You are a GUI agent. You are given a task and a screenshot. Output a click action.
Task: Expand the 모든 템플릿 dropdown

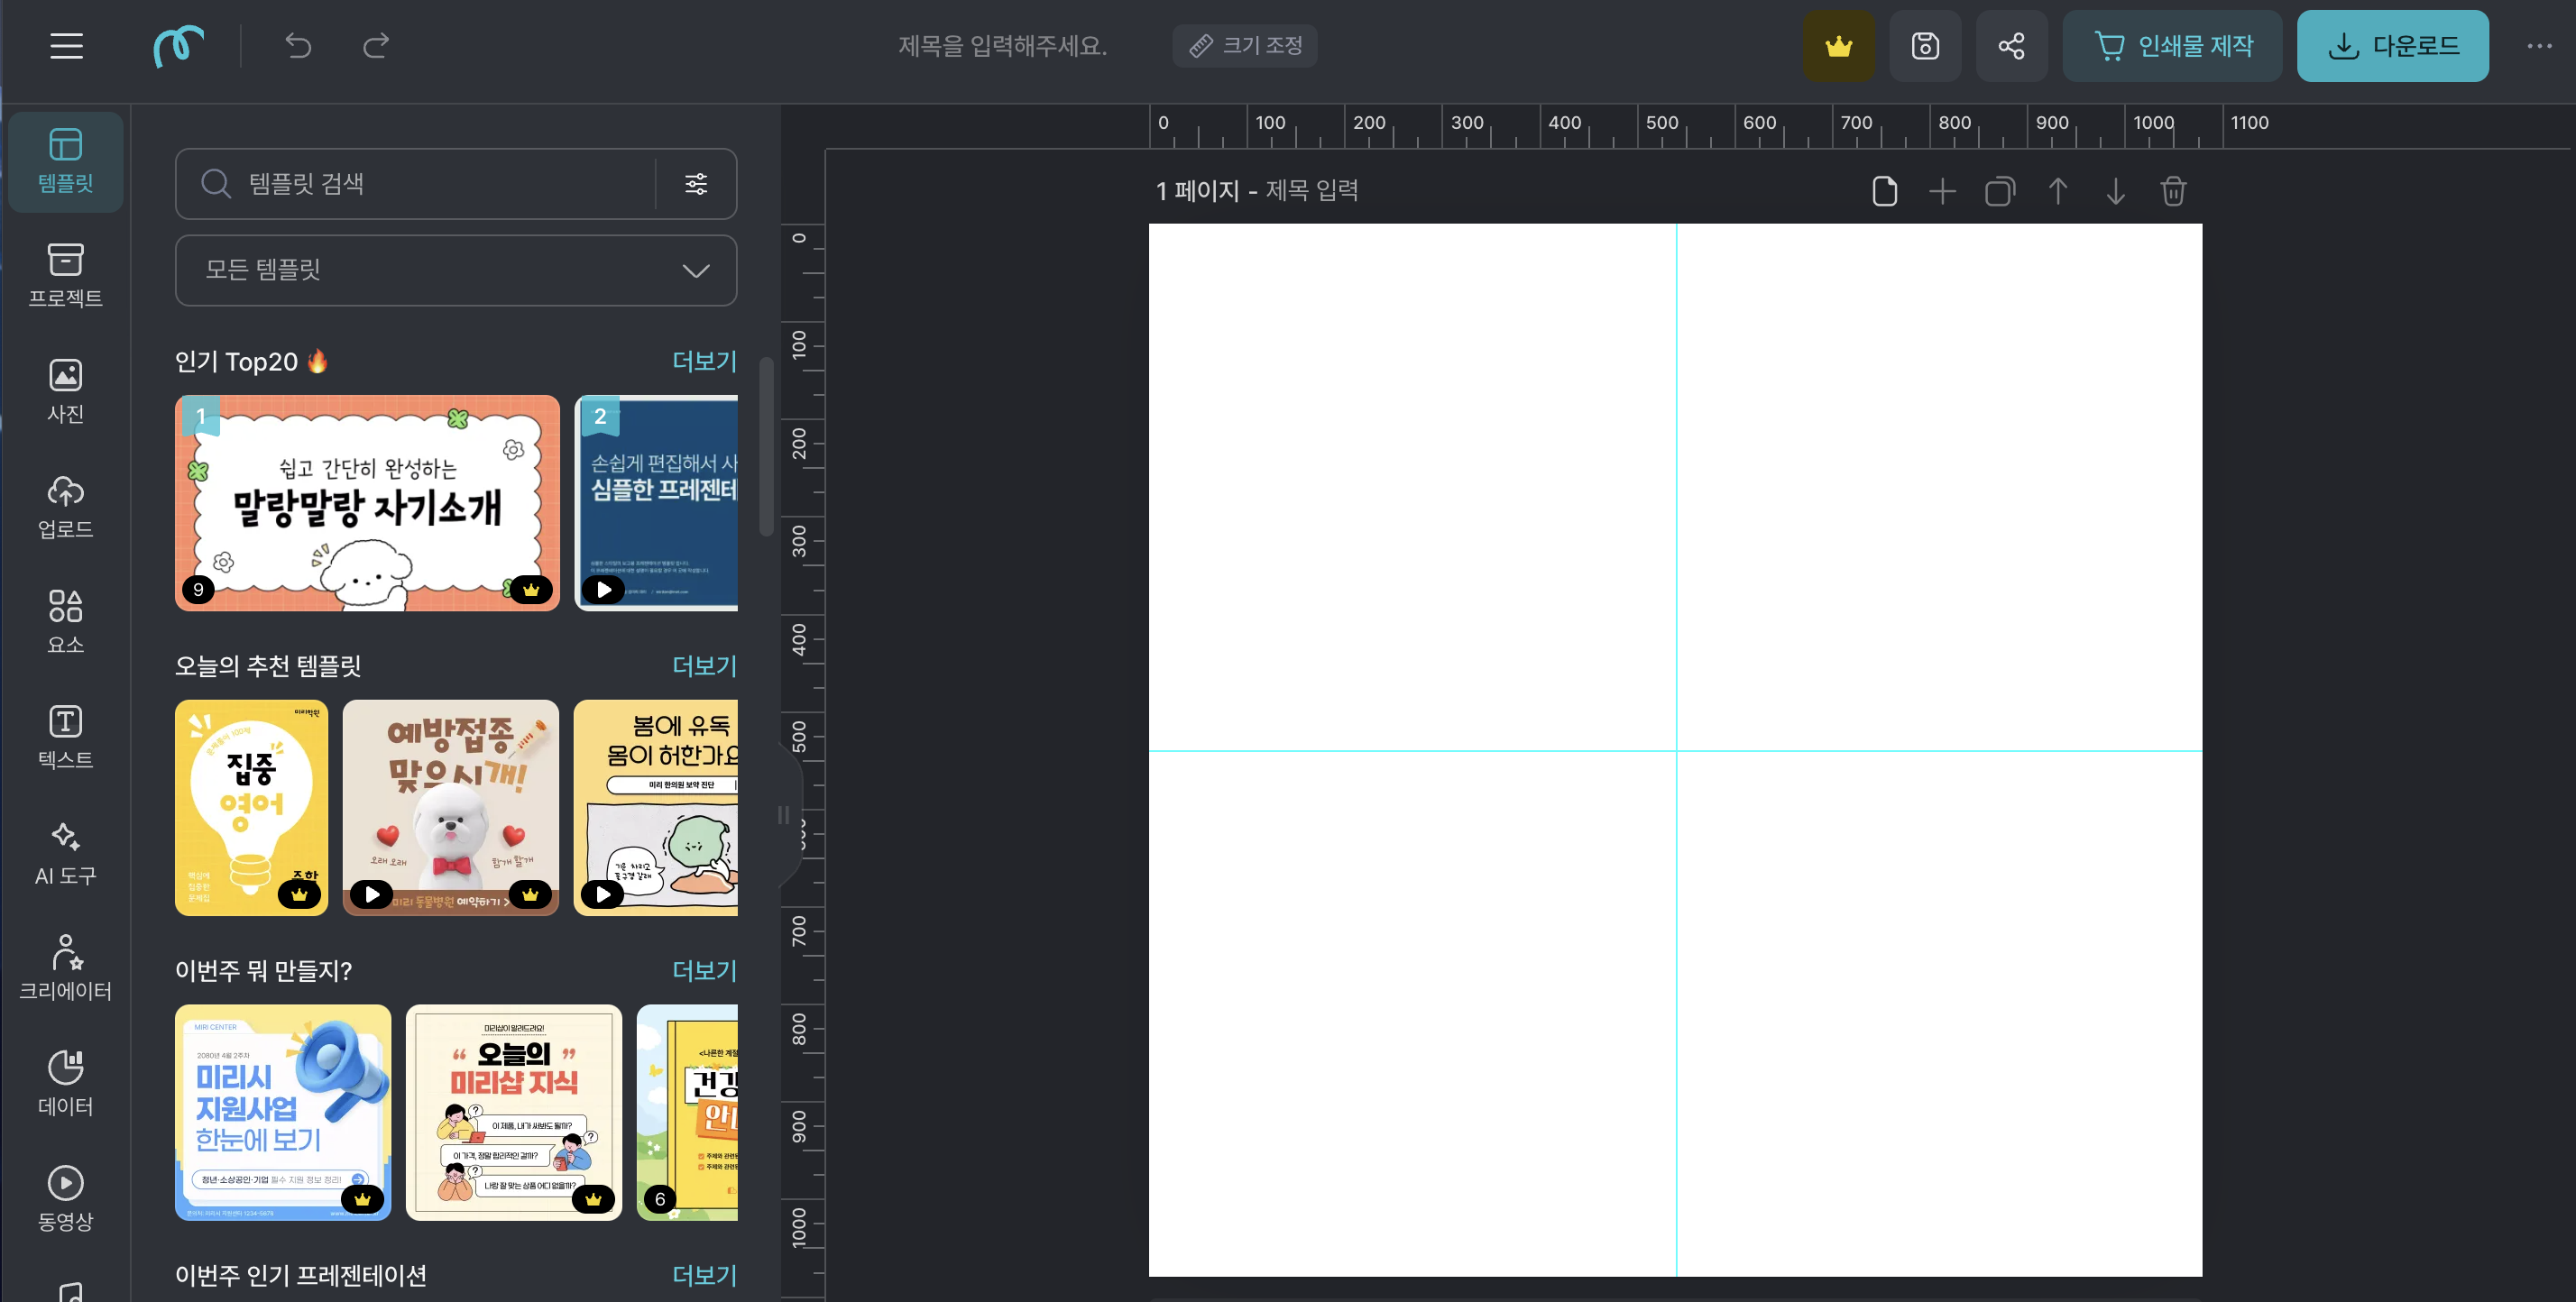pyautogui.click(x=456, y=270)
